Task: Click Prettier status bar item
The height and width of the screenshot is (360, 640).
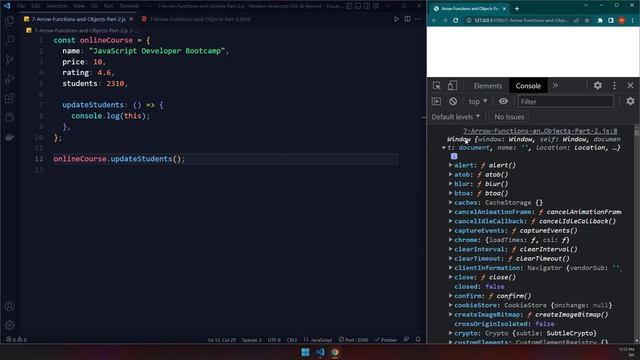Action: point(386,340)
